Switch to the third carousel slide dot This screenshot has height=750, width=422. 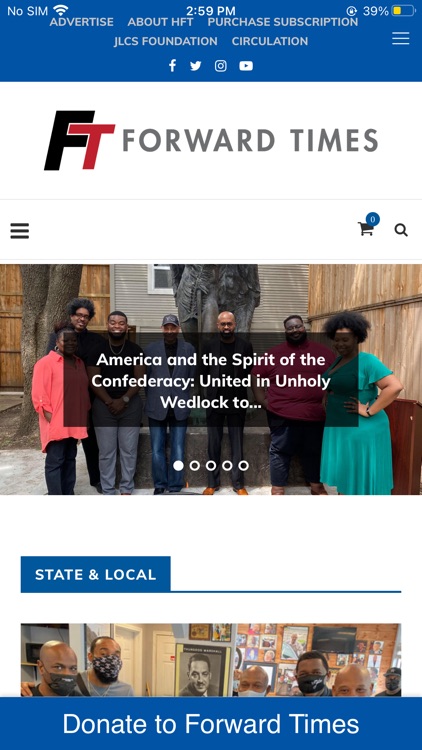[x=211, y=465]
